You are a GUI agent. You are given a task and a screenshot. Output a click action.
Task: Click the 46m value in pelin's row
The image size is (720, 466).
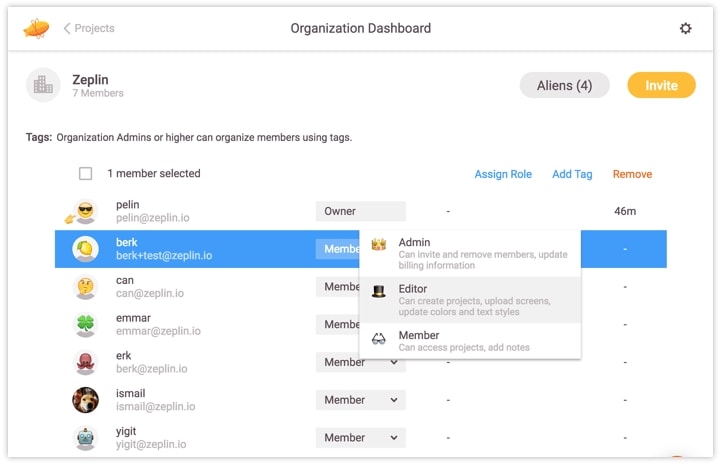pyautogui.click(x=625, y=211)
